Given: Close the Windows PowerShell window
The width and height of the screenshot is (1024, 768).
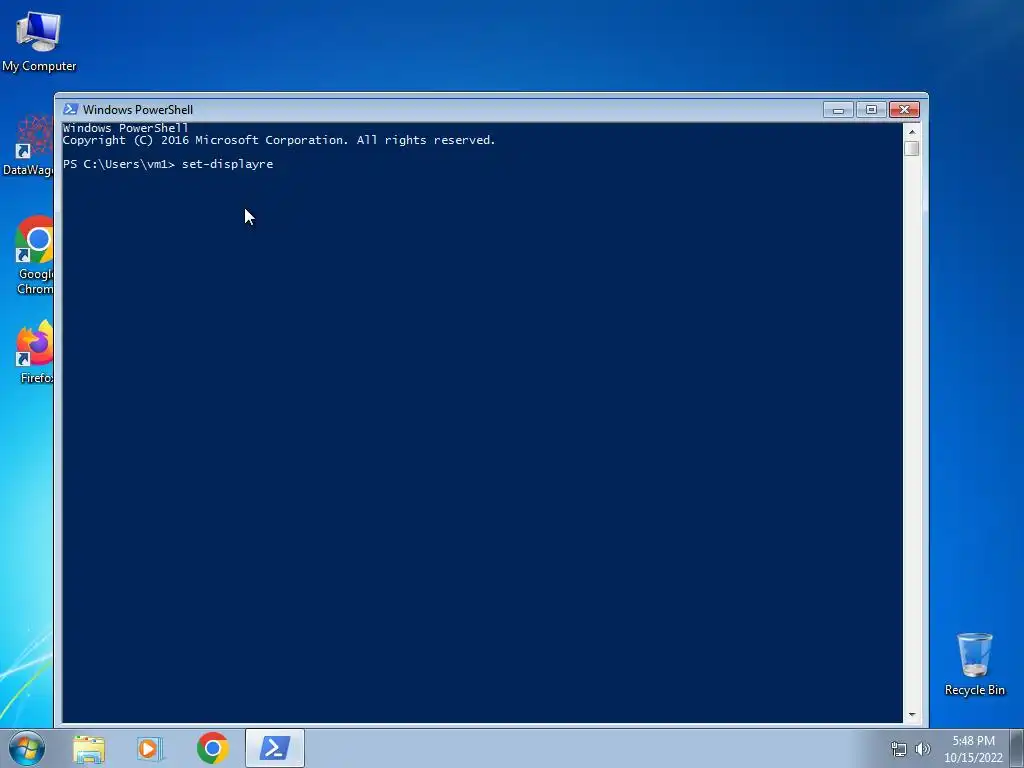Looking at the screenshot, I should click(904, 110).
